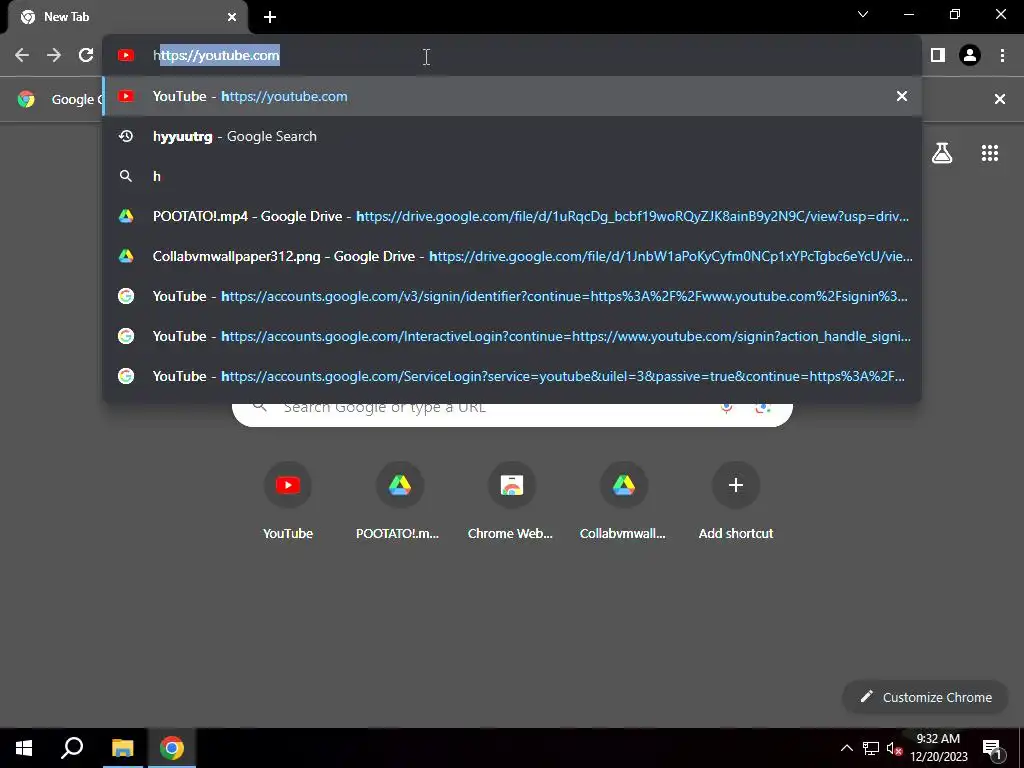The image size is (1024, 768).
Task: Open YouTube signin/identifier accounts suggestion
Action: (x=512, y=296)
